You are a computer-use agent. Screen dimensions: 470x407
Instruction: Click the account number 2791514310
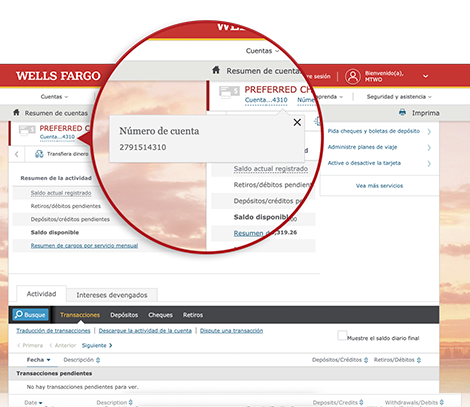click(143, 147)
